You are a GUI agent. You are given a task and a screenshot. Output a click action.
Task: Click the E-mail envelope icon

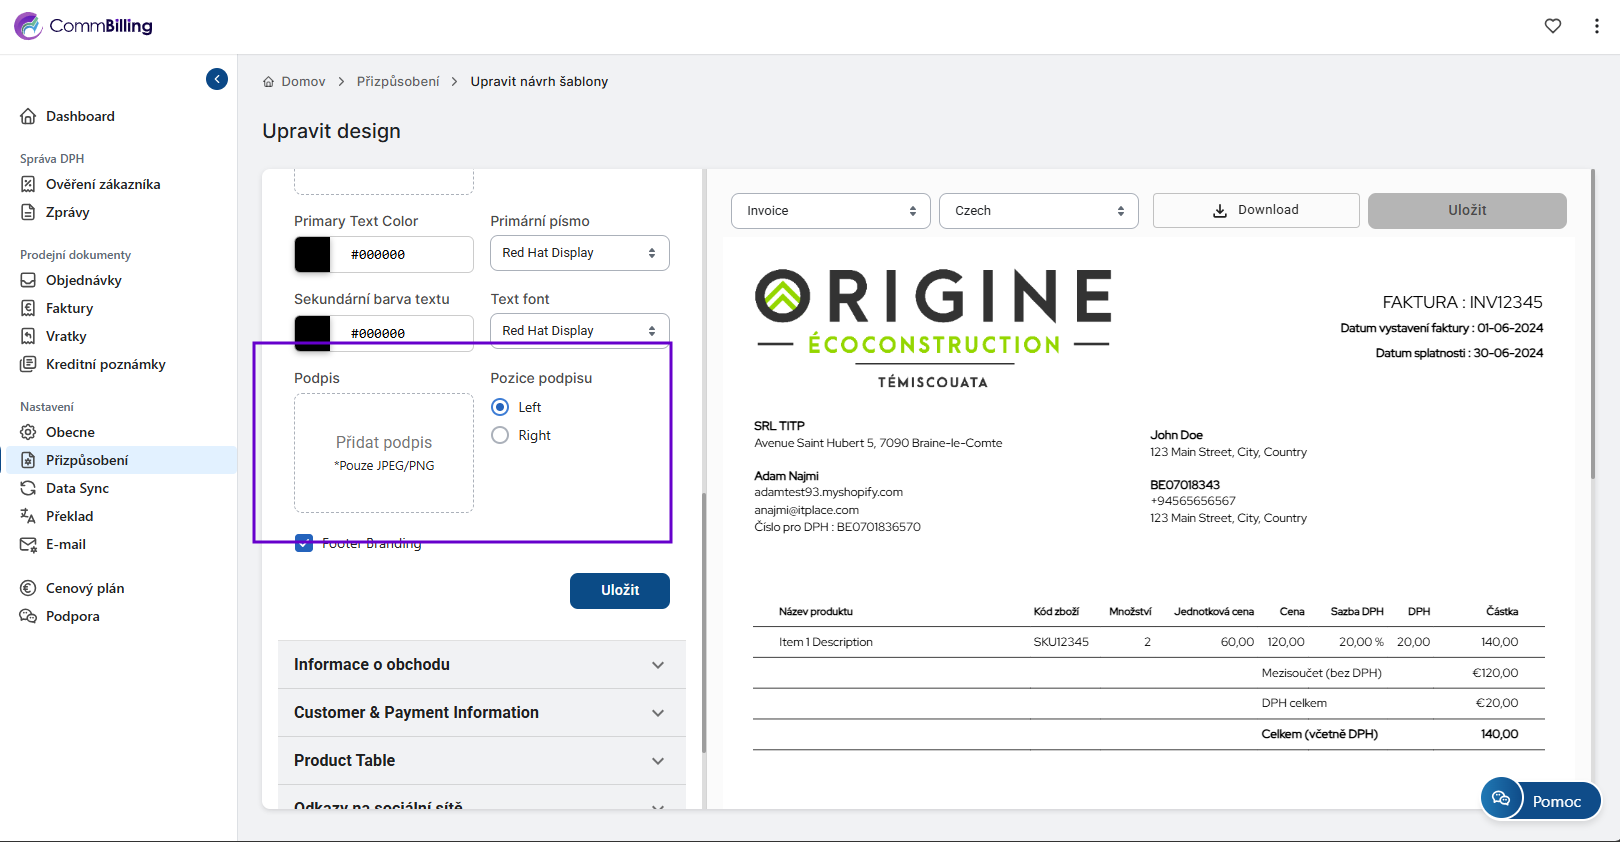coord(28,544)
